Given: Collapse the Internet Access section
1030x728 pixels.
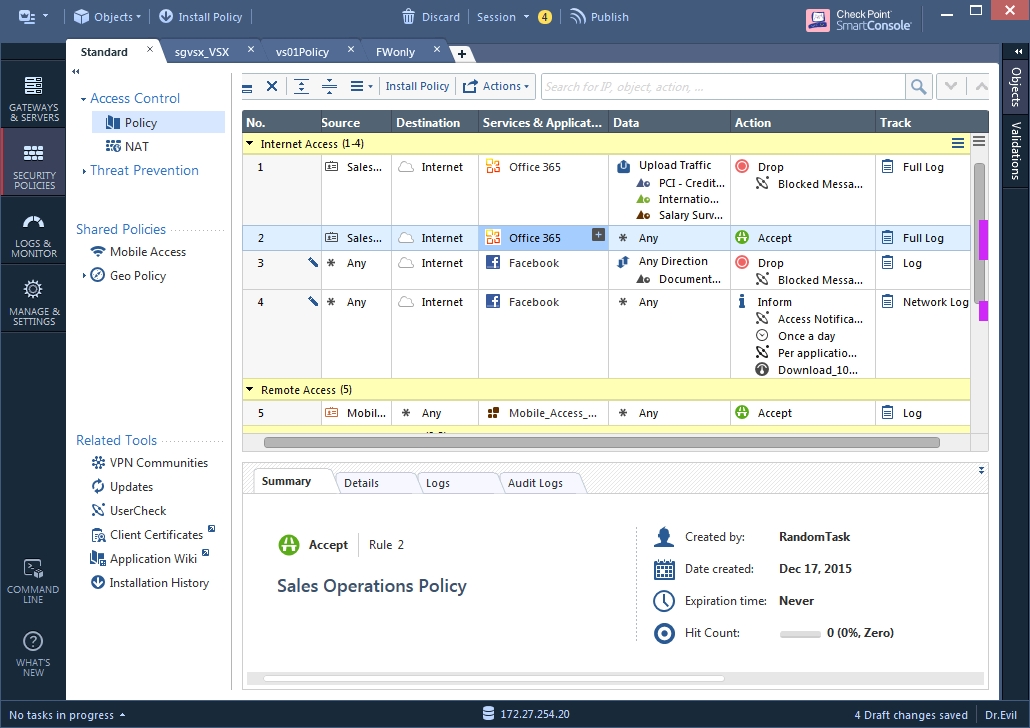Looking at the screenshot, I should [x=250, y=144].
